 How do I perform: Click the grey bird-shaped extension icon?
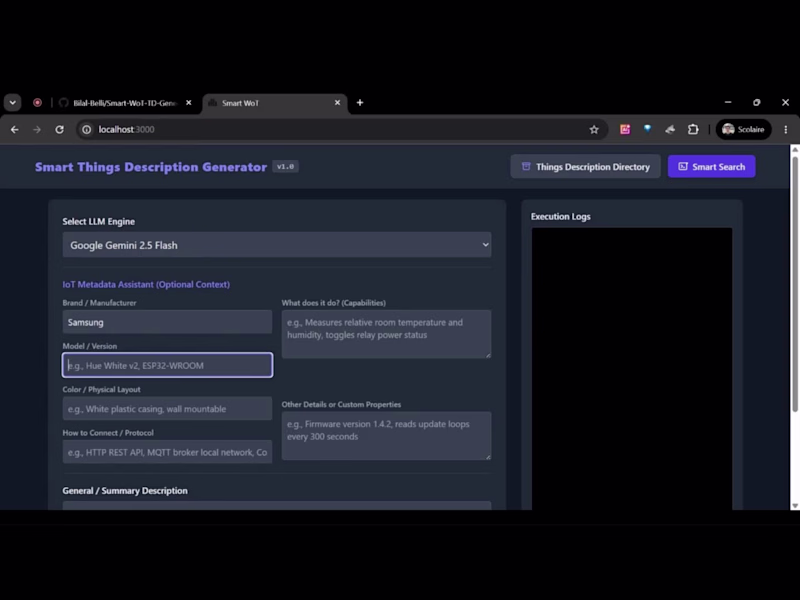(670, 129)
